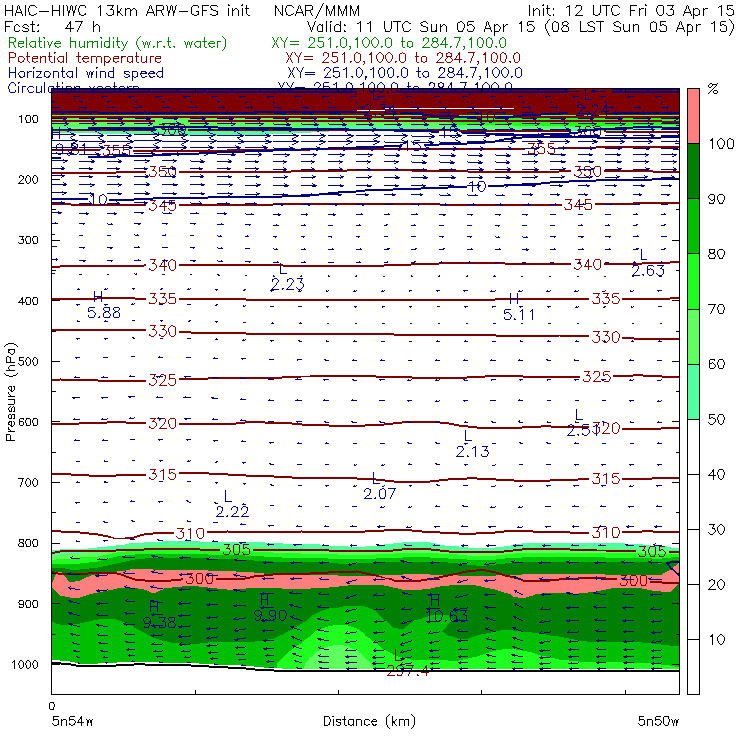Click the '5n54w' start coordinate label
This screenshot has height=740, width=740.
click(73, 721)
